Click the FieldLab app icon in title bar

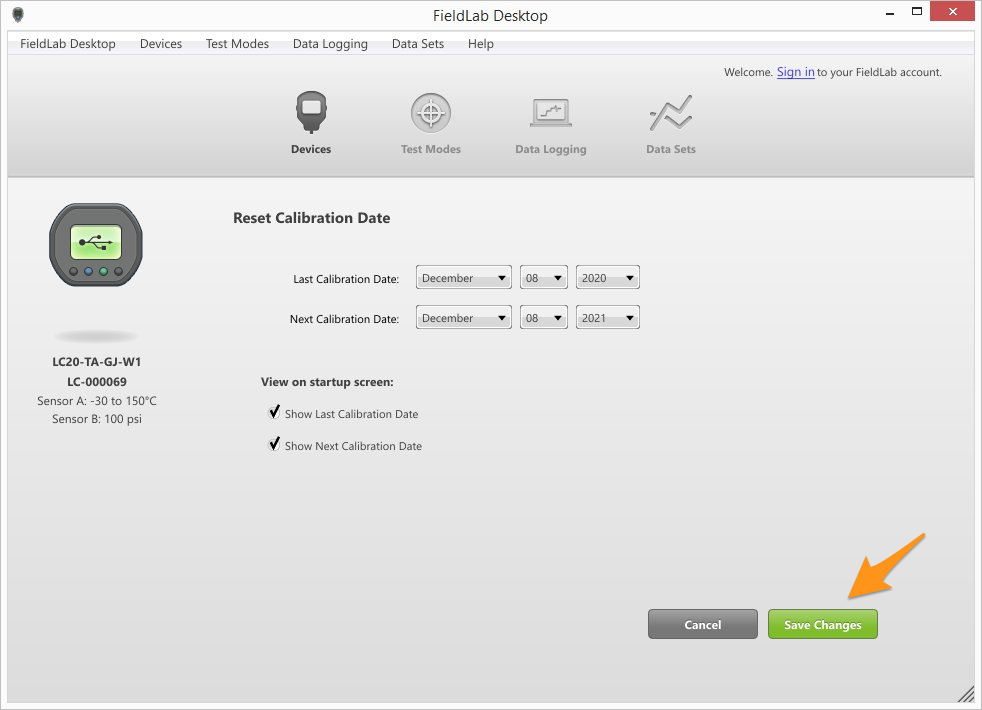[18, 14]
